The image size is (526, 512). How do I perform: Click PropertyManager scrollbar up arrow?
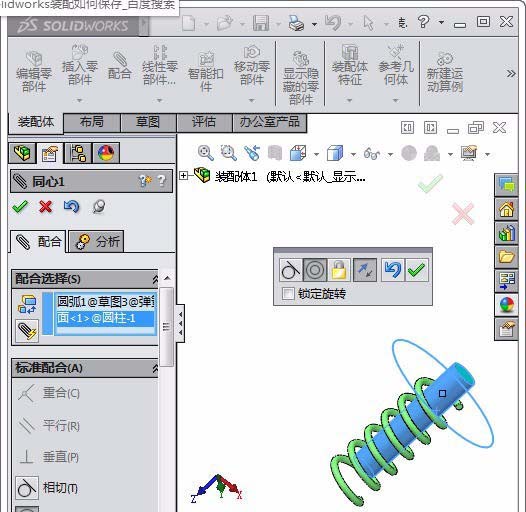(167, 278)
